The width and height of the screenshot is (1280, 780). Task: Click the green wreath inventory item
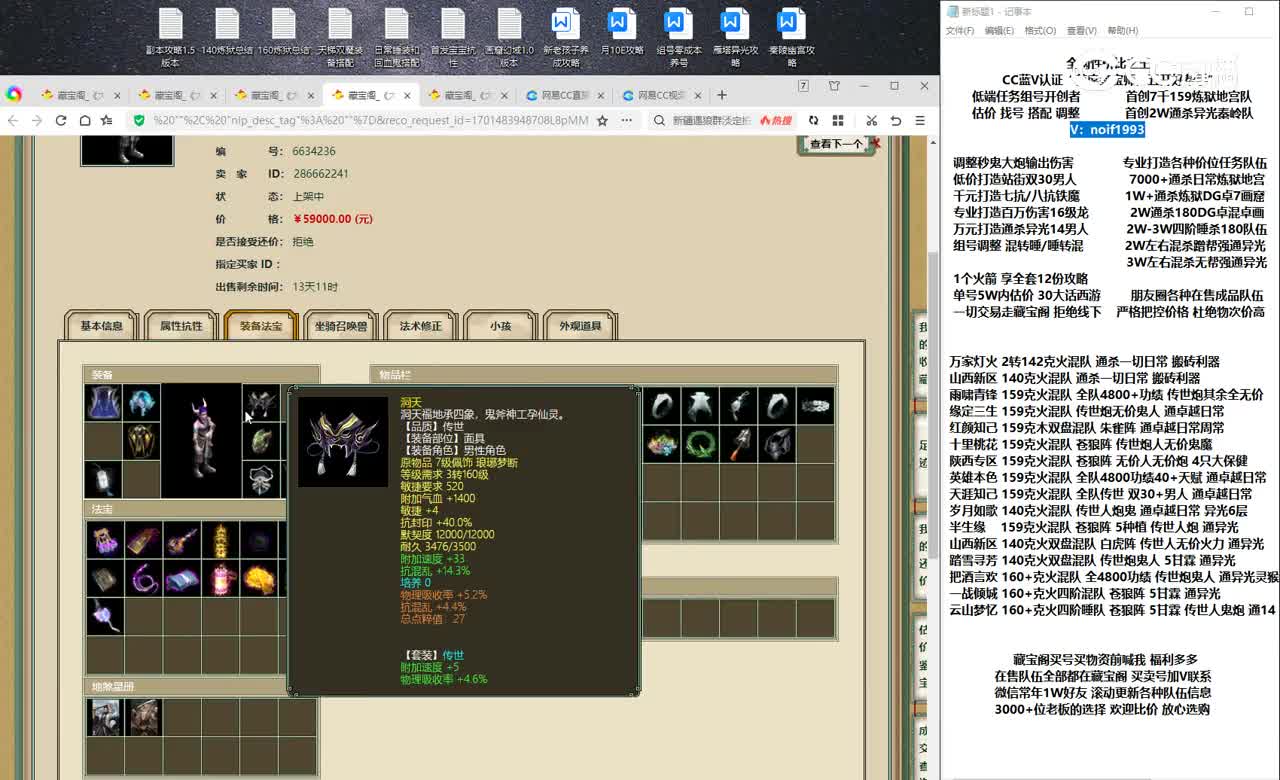point(701,442)
